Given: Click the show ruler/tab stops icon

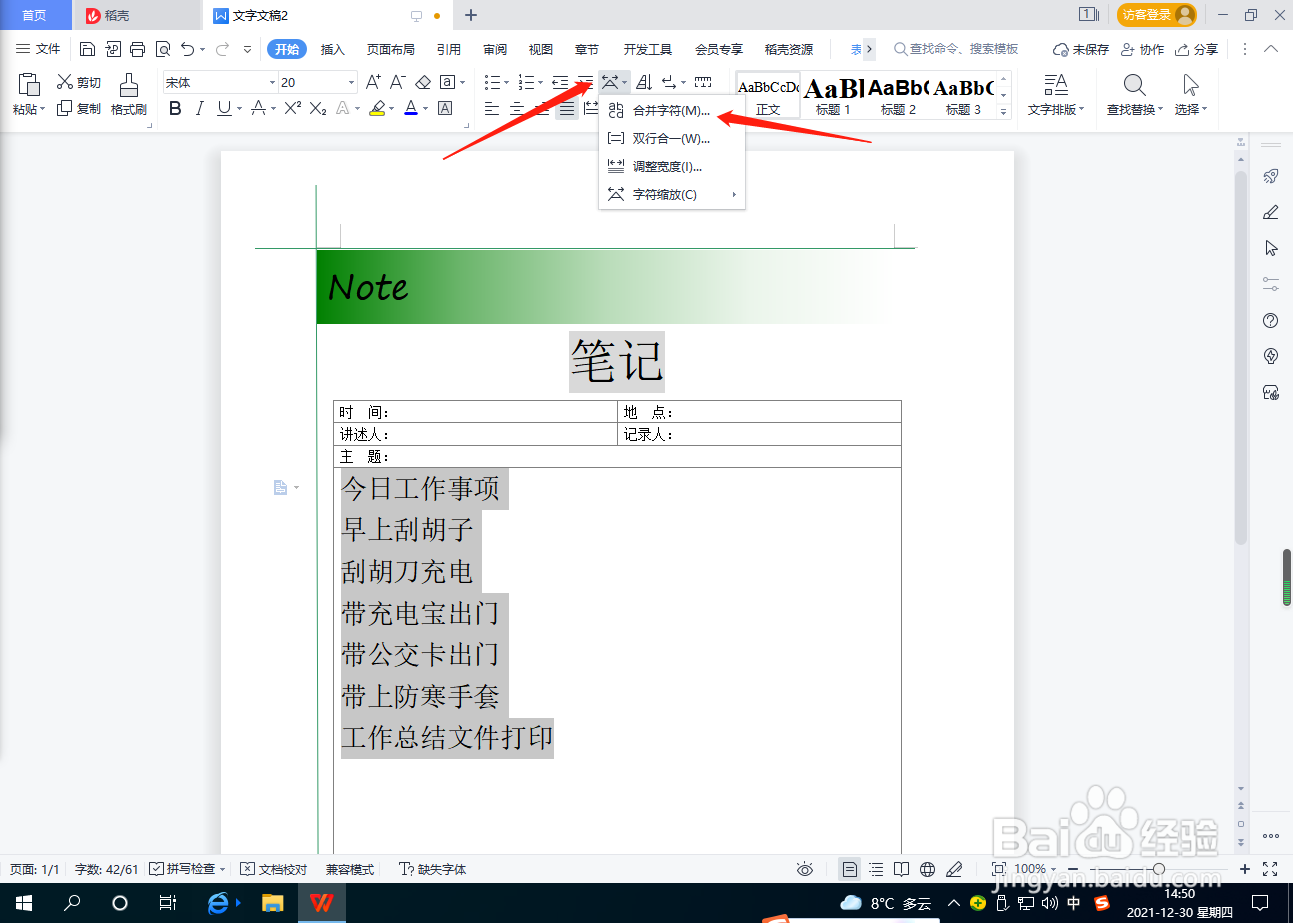Looking at the screenshot, I should tap(704, 82).
